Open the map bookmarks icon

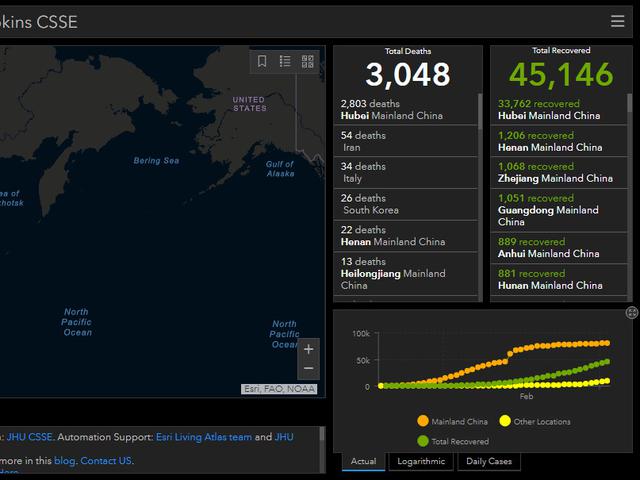(262, 62)
